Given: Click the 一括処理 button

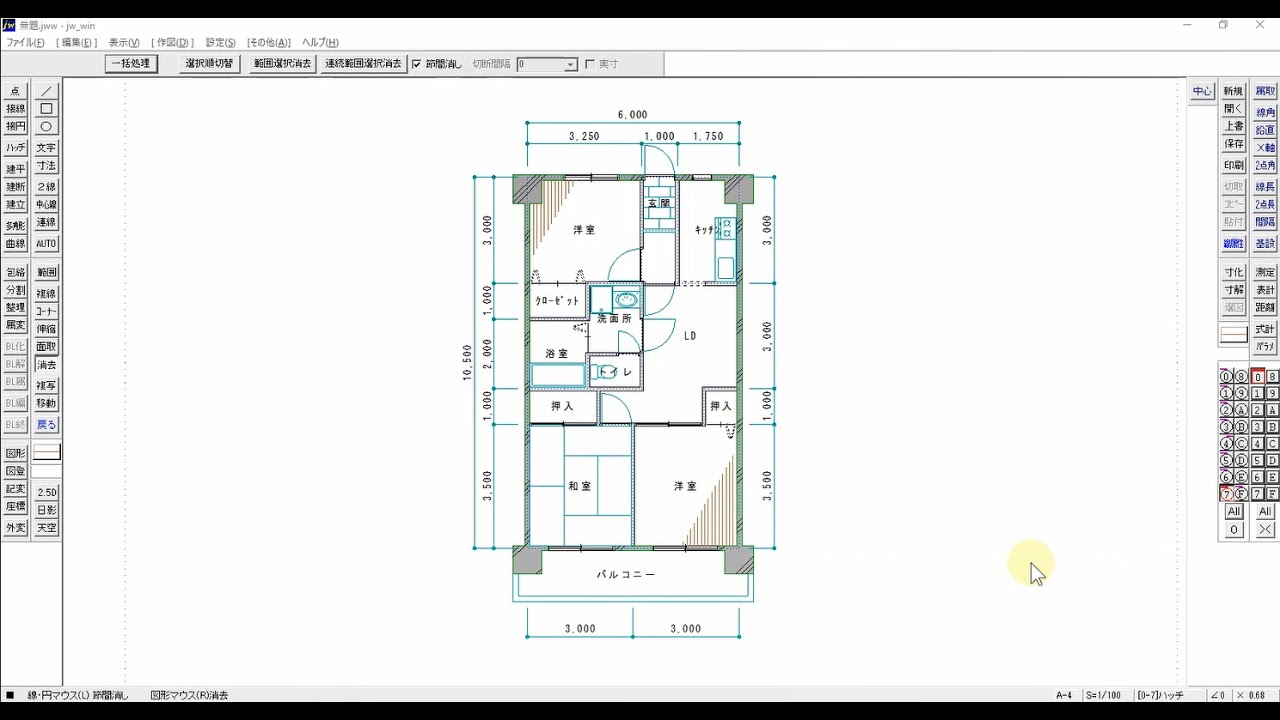Looking at the screenshot, I should 131,64.
